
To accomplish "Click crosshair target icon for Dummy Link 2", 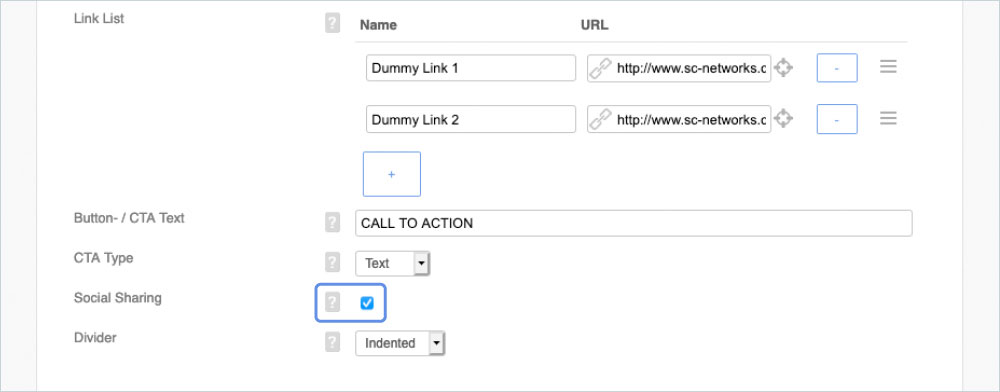I will (x=783, y=119).
